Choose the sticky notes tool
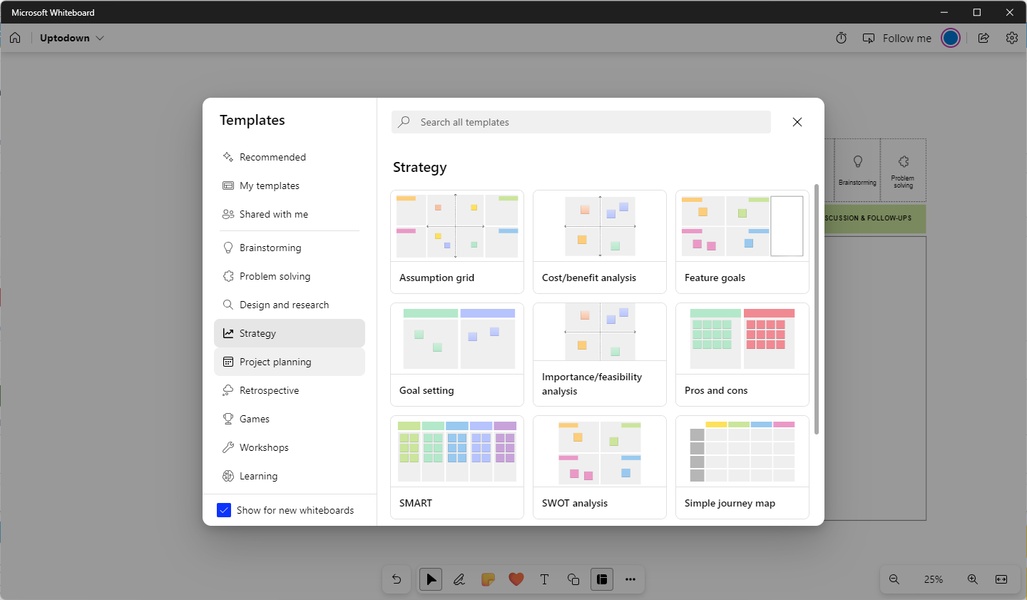The width and height of the screenshot is (1027, 600). pyautogui.click(x=488, y=579)
